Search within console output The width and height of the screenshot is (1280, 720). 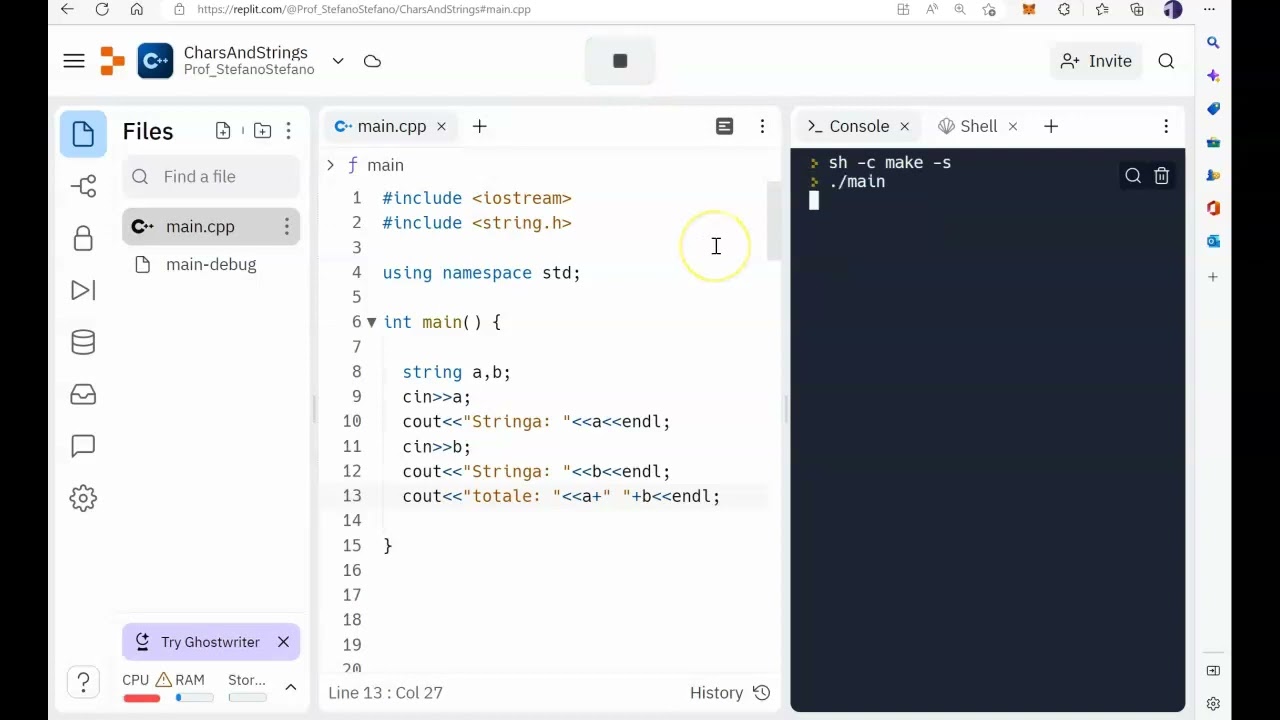pos(1133,176)
